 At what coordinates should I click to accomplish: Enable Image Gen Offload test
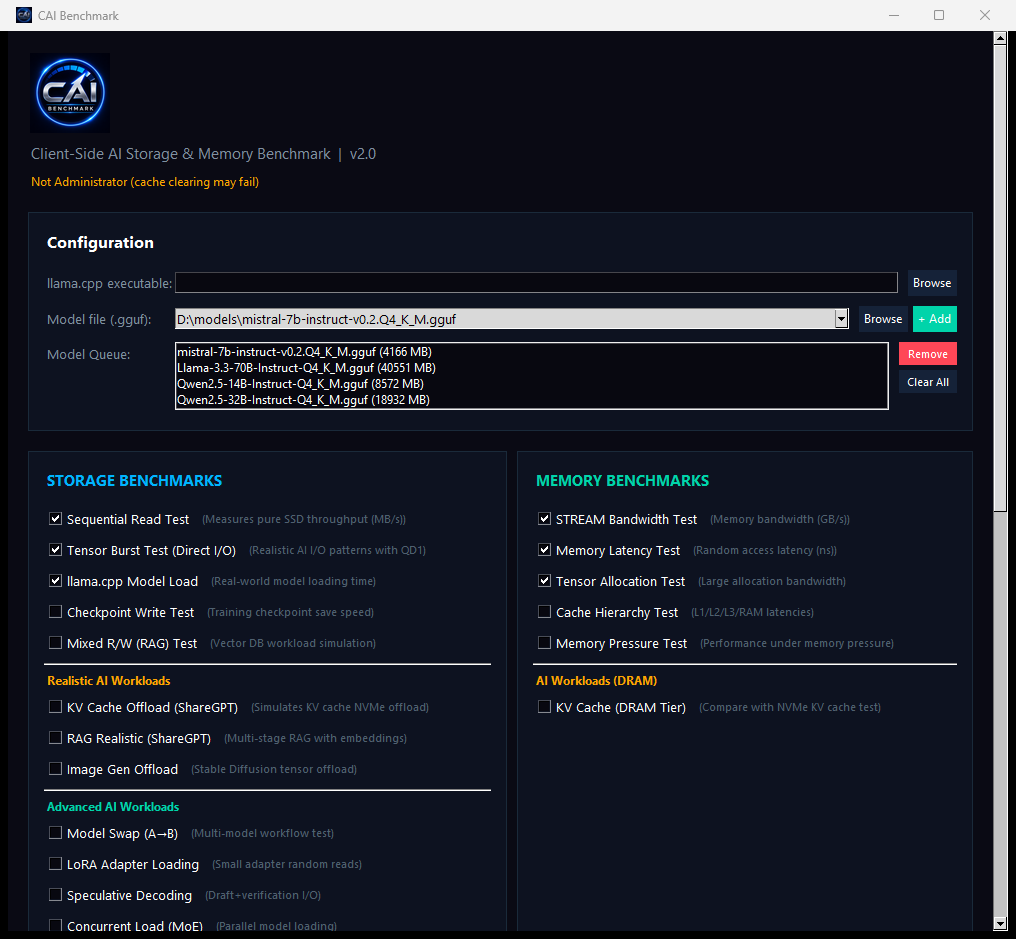click(x=56, y=769)
